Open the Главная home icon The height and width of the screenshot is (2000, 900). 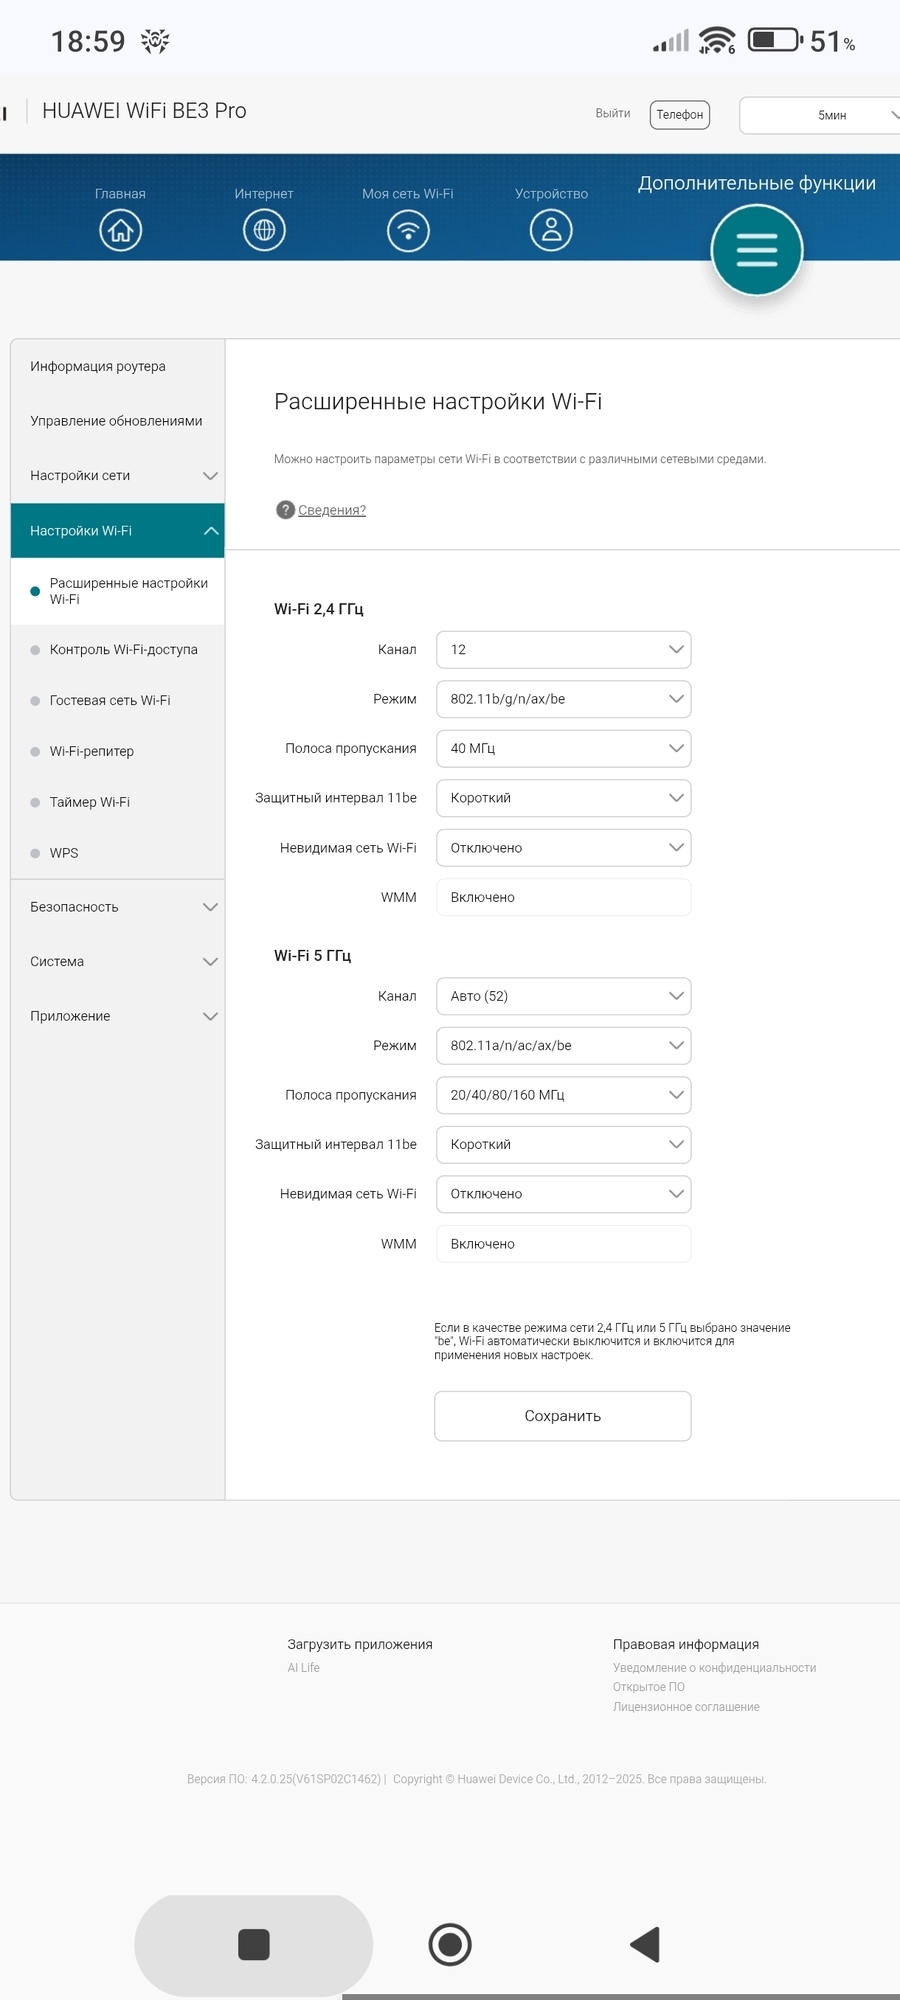[120, 231]
